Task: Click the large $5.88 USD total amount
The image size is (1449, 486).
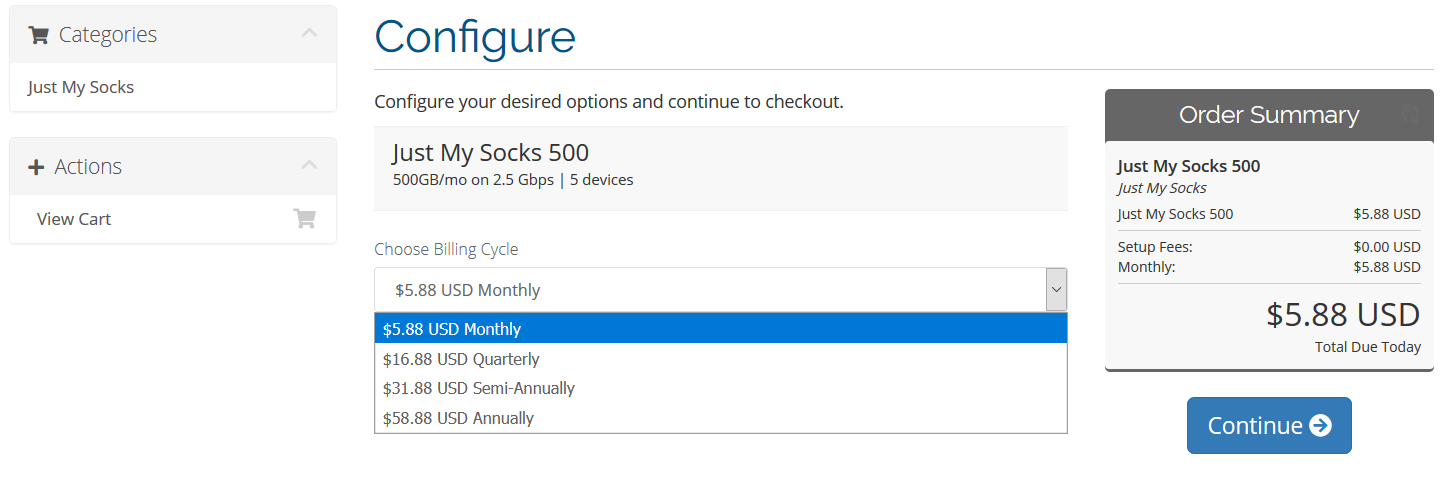Action: tap(1342, 314)
